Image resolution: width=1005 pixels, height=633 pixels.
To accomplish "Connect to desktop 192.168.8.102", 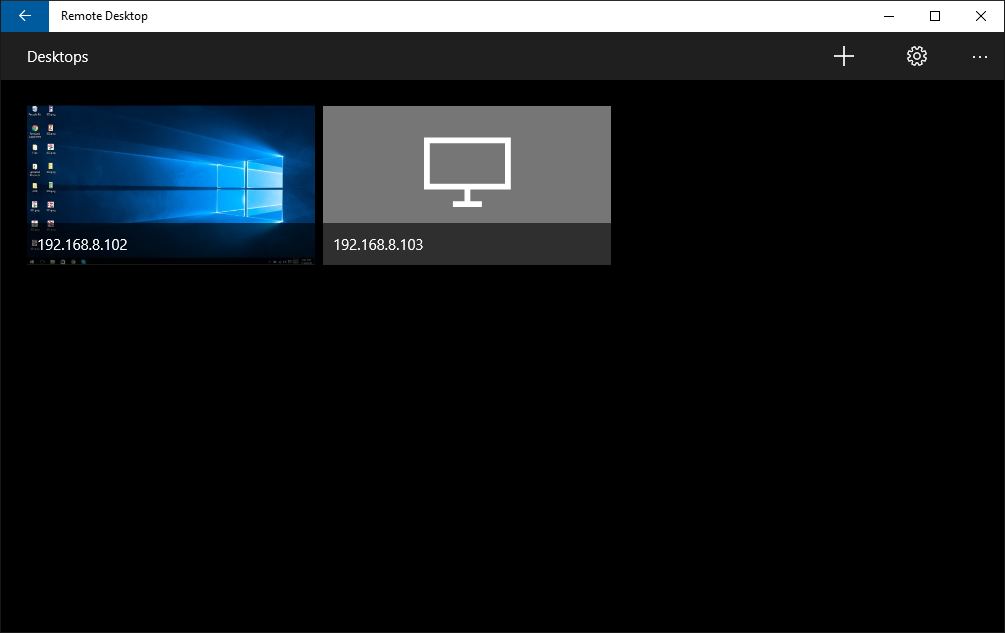I will (170, 170).
